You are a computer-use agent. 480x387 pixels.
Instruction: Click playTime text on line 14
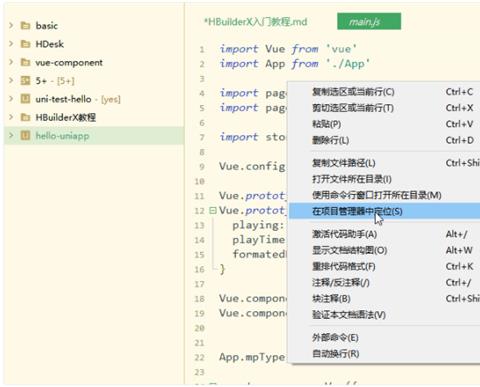tap(258, 240)
